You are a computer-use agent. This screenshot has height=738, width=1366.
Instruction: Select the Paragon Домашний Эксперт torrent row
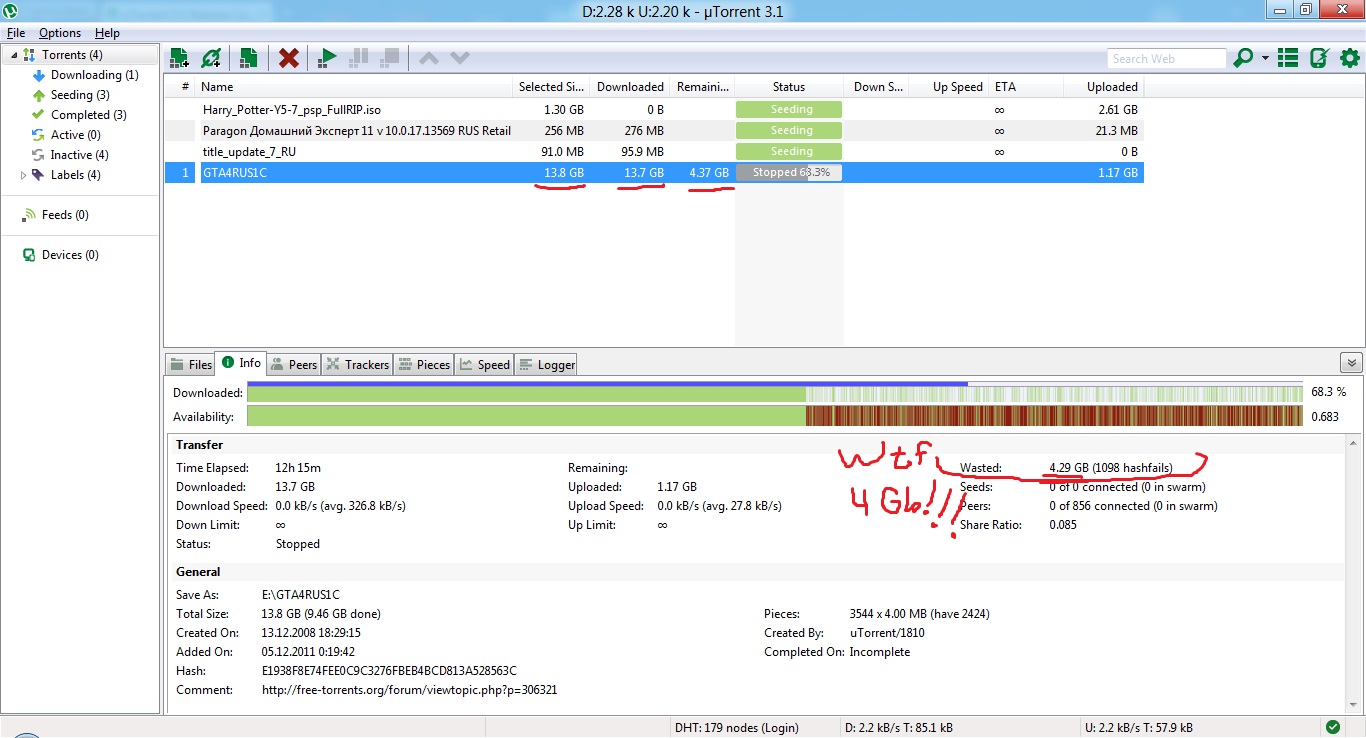(654, 131)
